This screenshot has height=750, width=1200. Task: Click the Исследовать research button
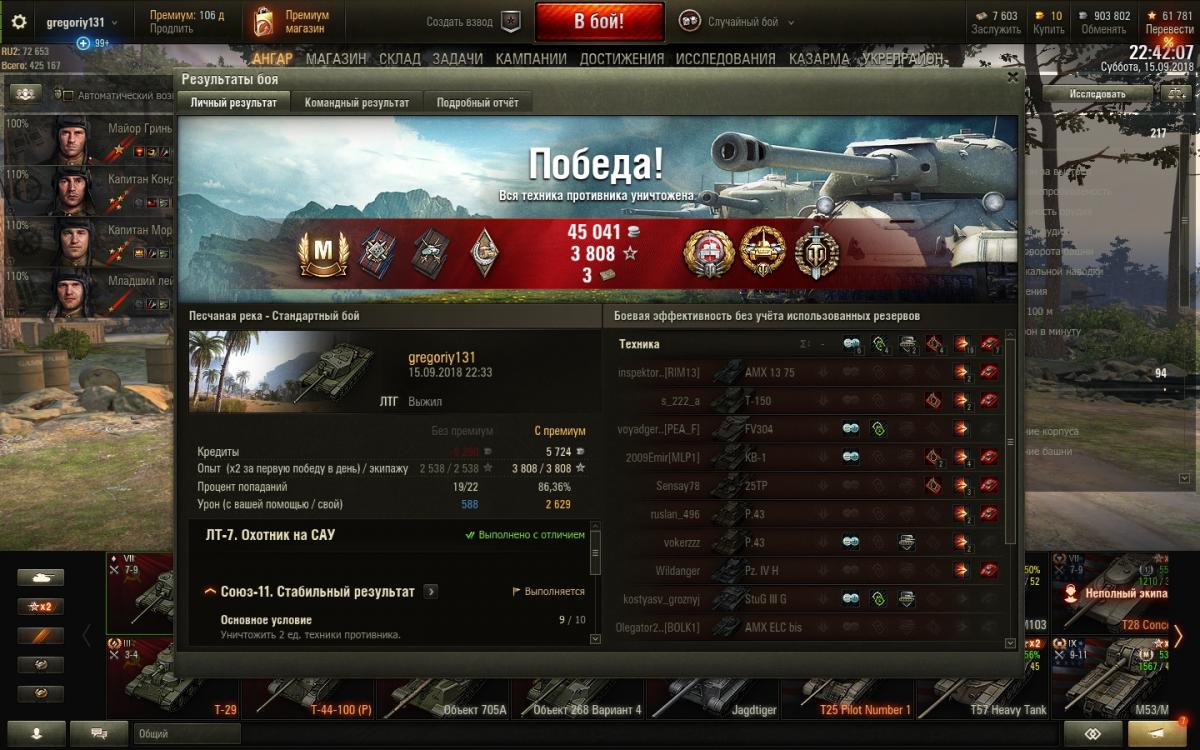pyautogui.click(x=1097, y=94)
